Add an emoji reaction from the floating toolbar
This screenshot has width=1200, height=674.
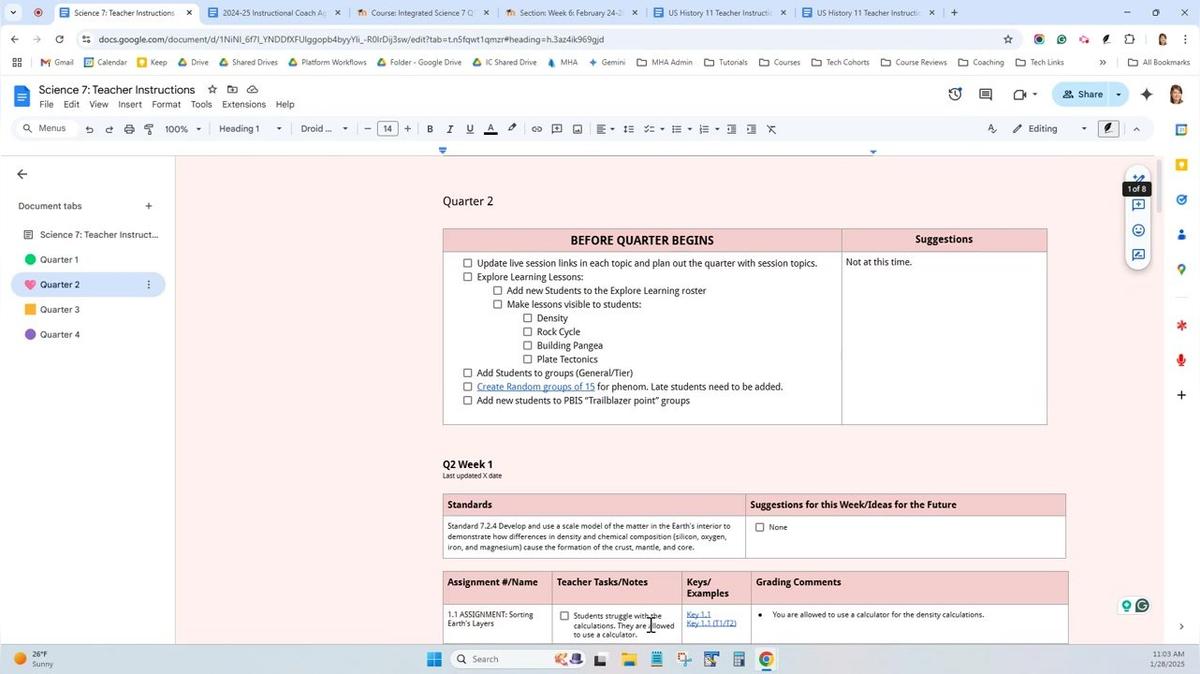(1138, 229)
